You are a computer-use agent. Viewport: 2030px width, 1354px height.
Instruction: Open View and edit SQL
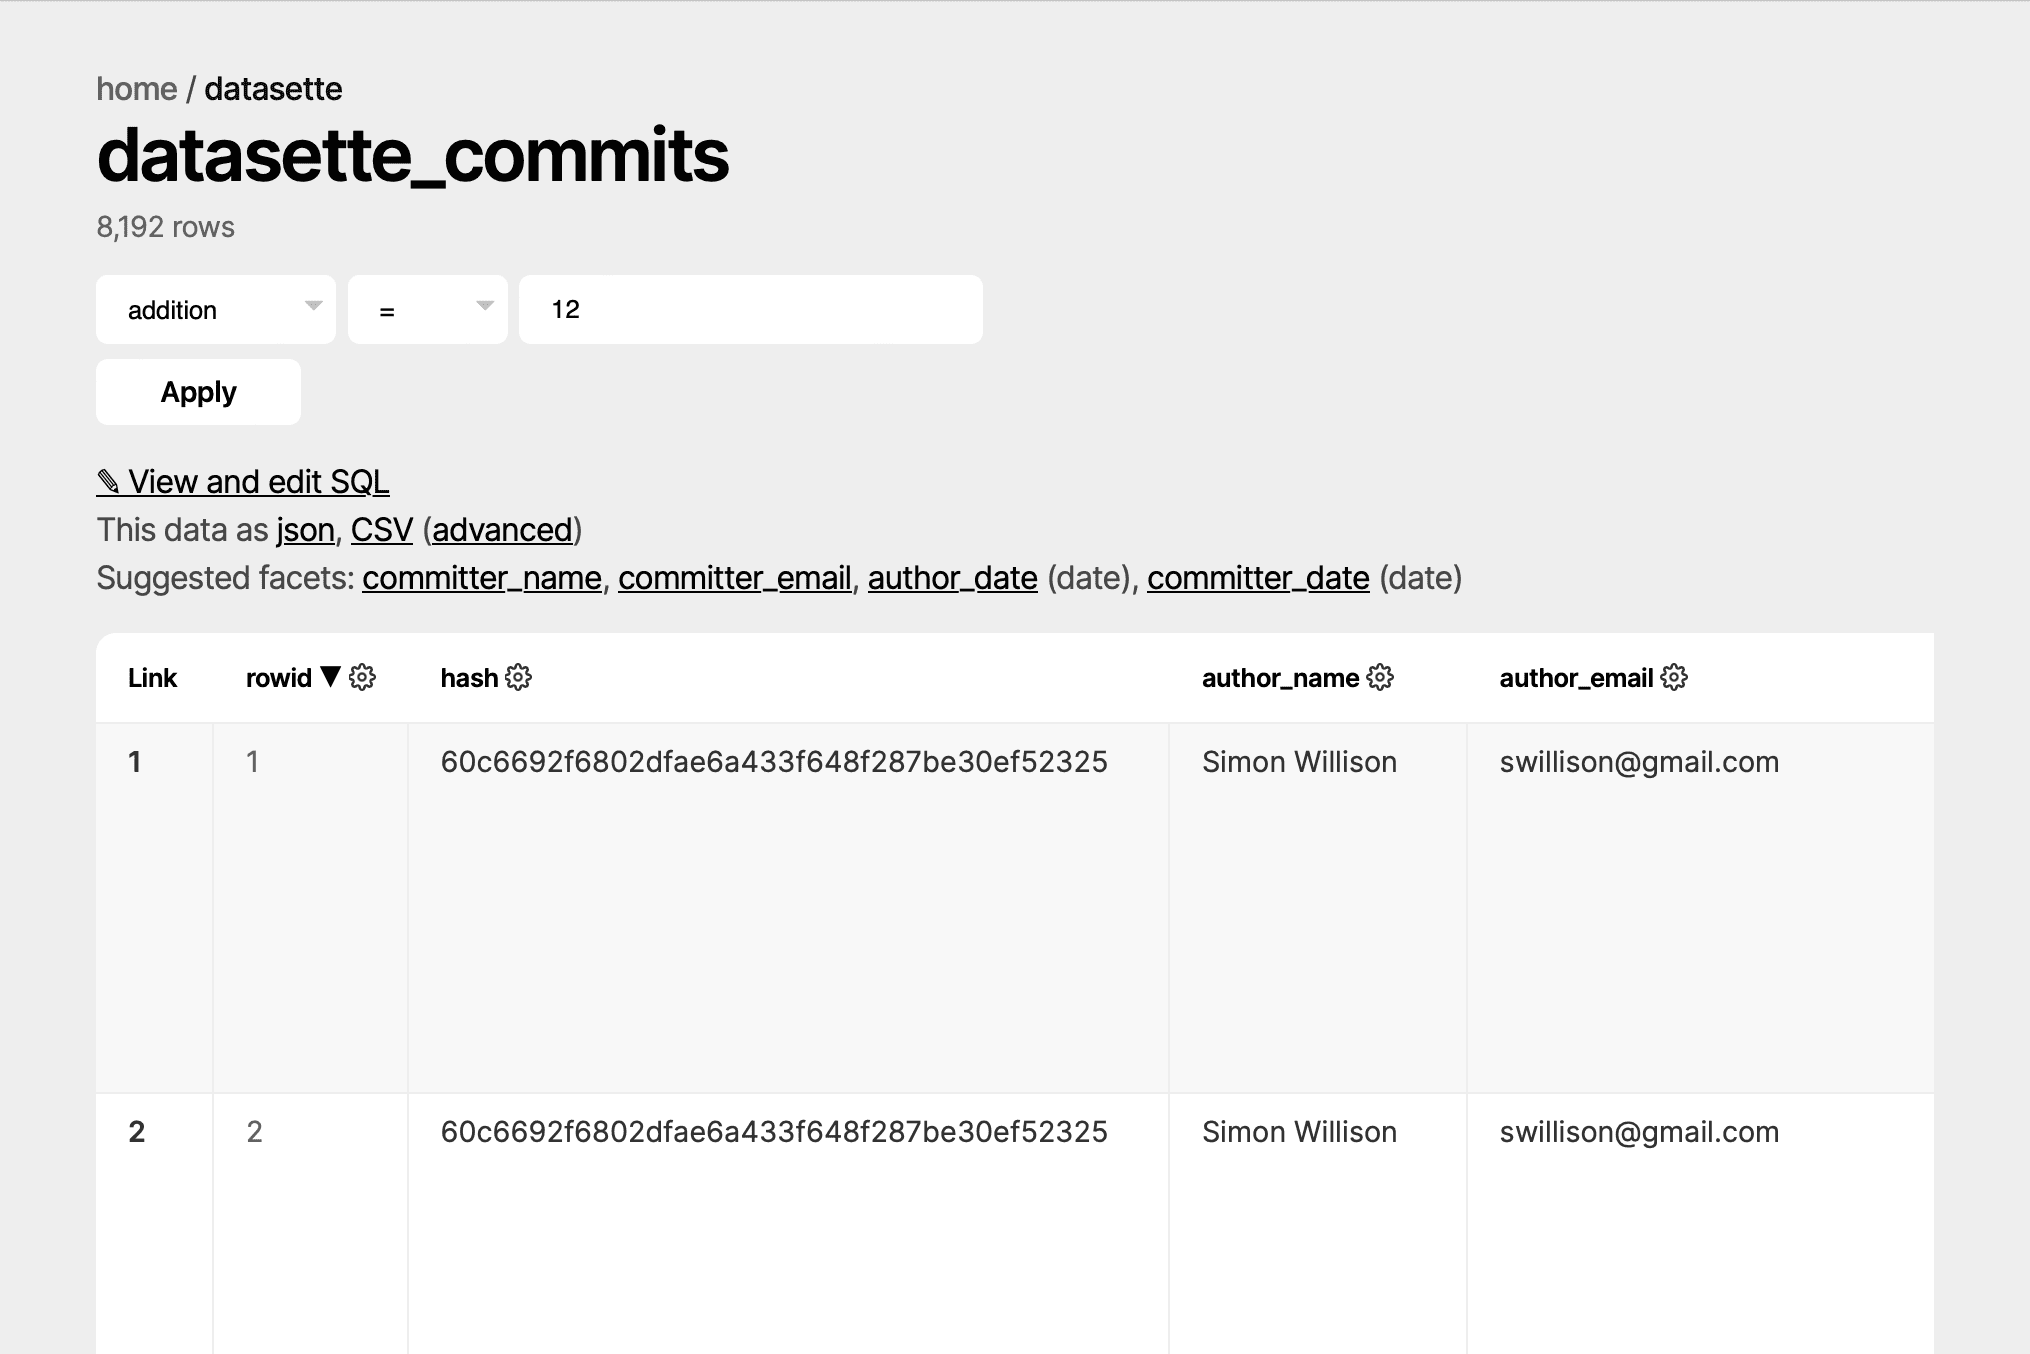258,482
